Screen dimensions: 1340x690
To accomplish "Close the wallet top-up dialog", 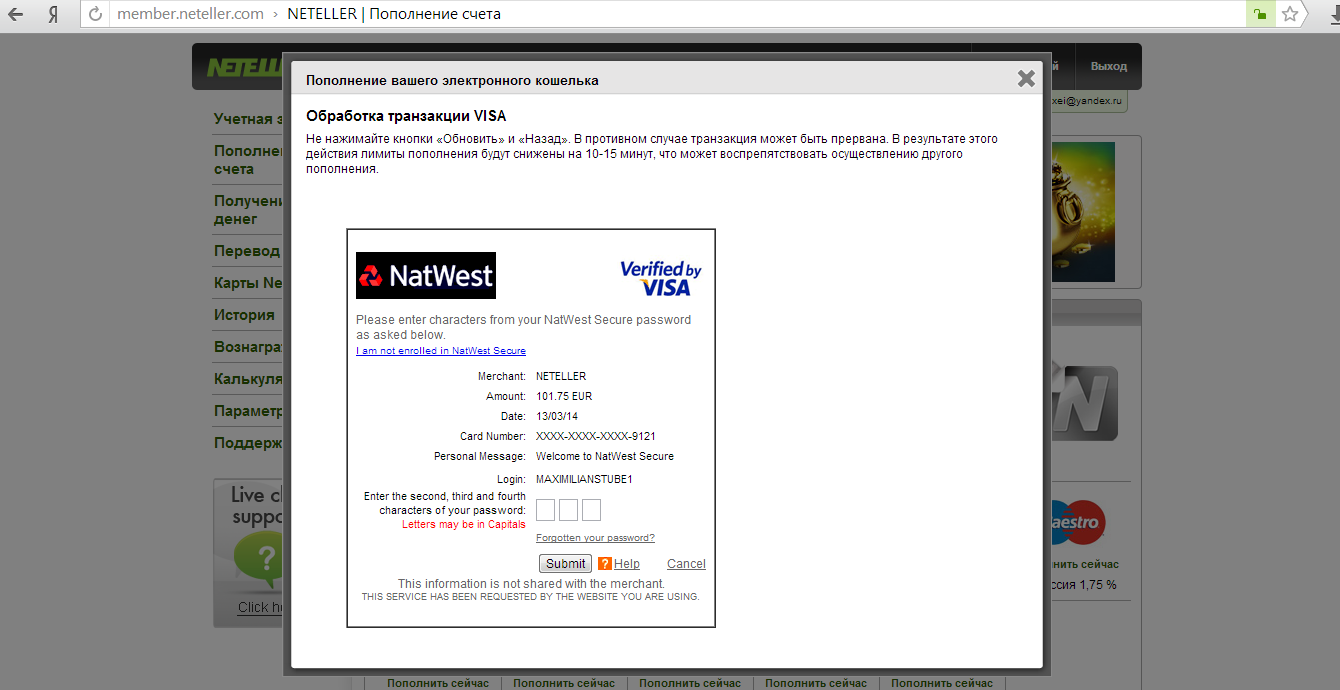I will point(1026,78).
